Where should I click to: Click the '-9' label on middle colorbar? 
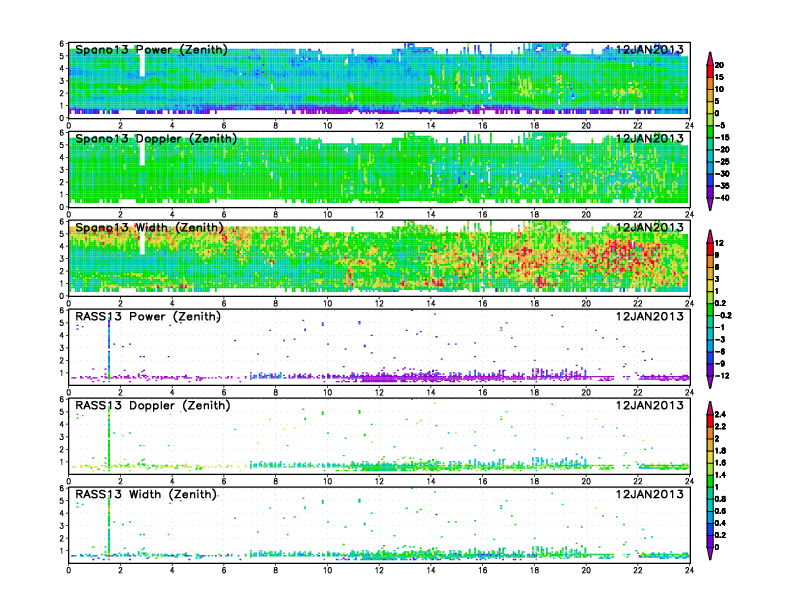[720, 364]
